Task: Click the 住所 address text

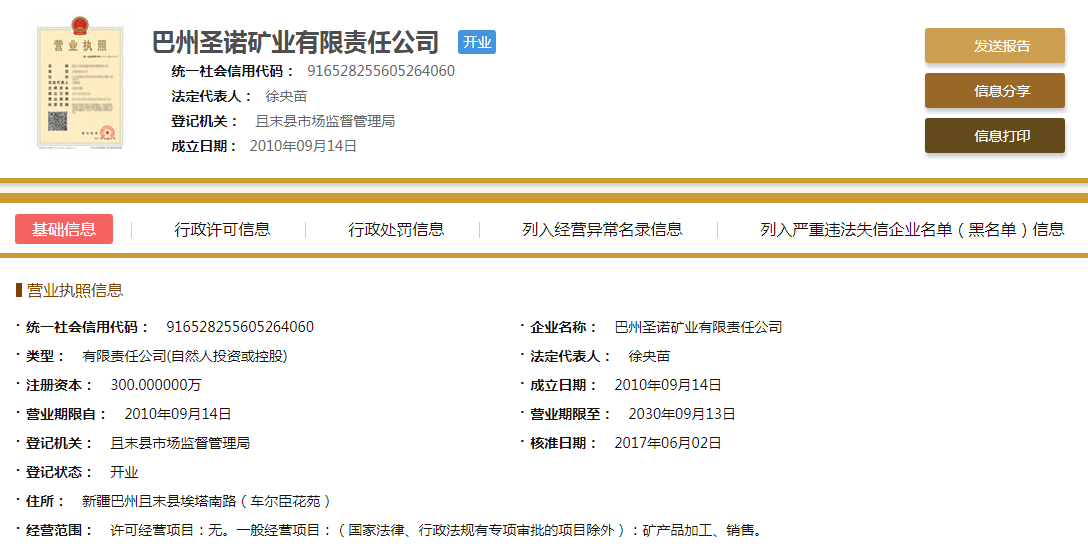Action: tap(206, 501)
